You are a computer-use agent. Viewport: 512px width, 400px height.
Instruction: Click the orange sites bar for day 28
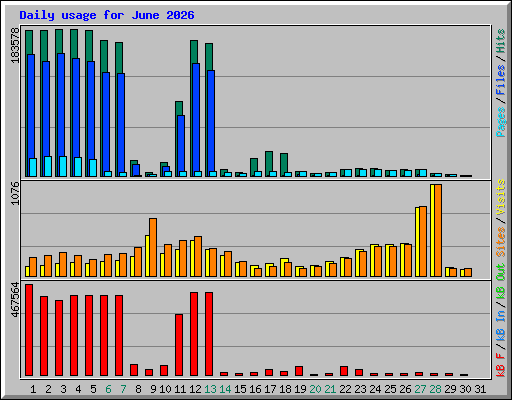tap(438, 230)
